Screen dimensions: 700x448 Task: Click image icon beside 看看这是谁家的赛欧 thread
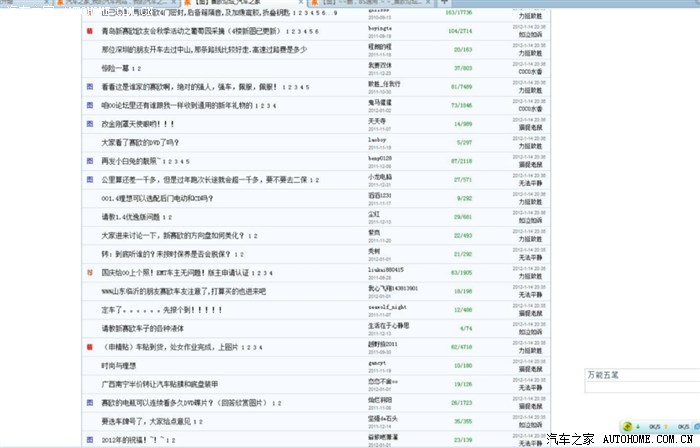(x=90, y=87)
